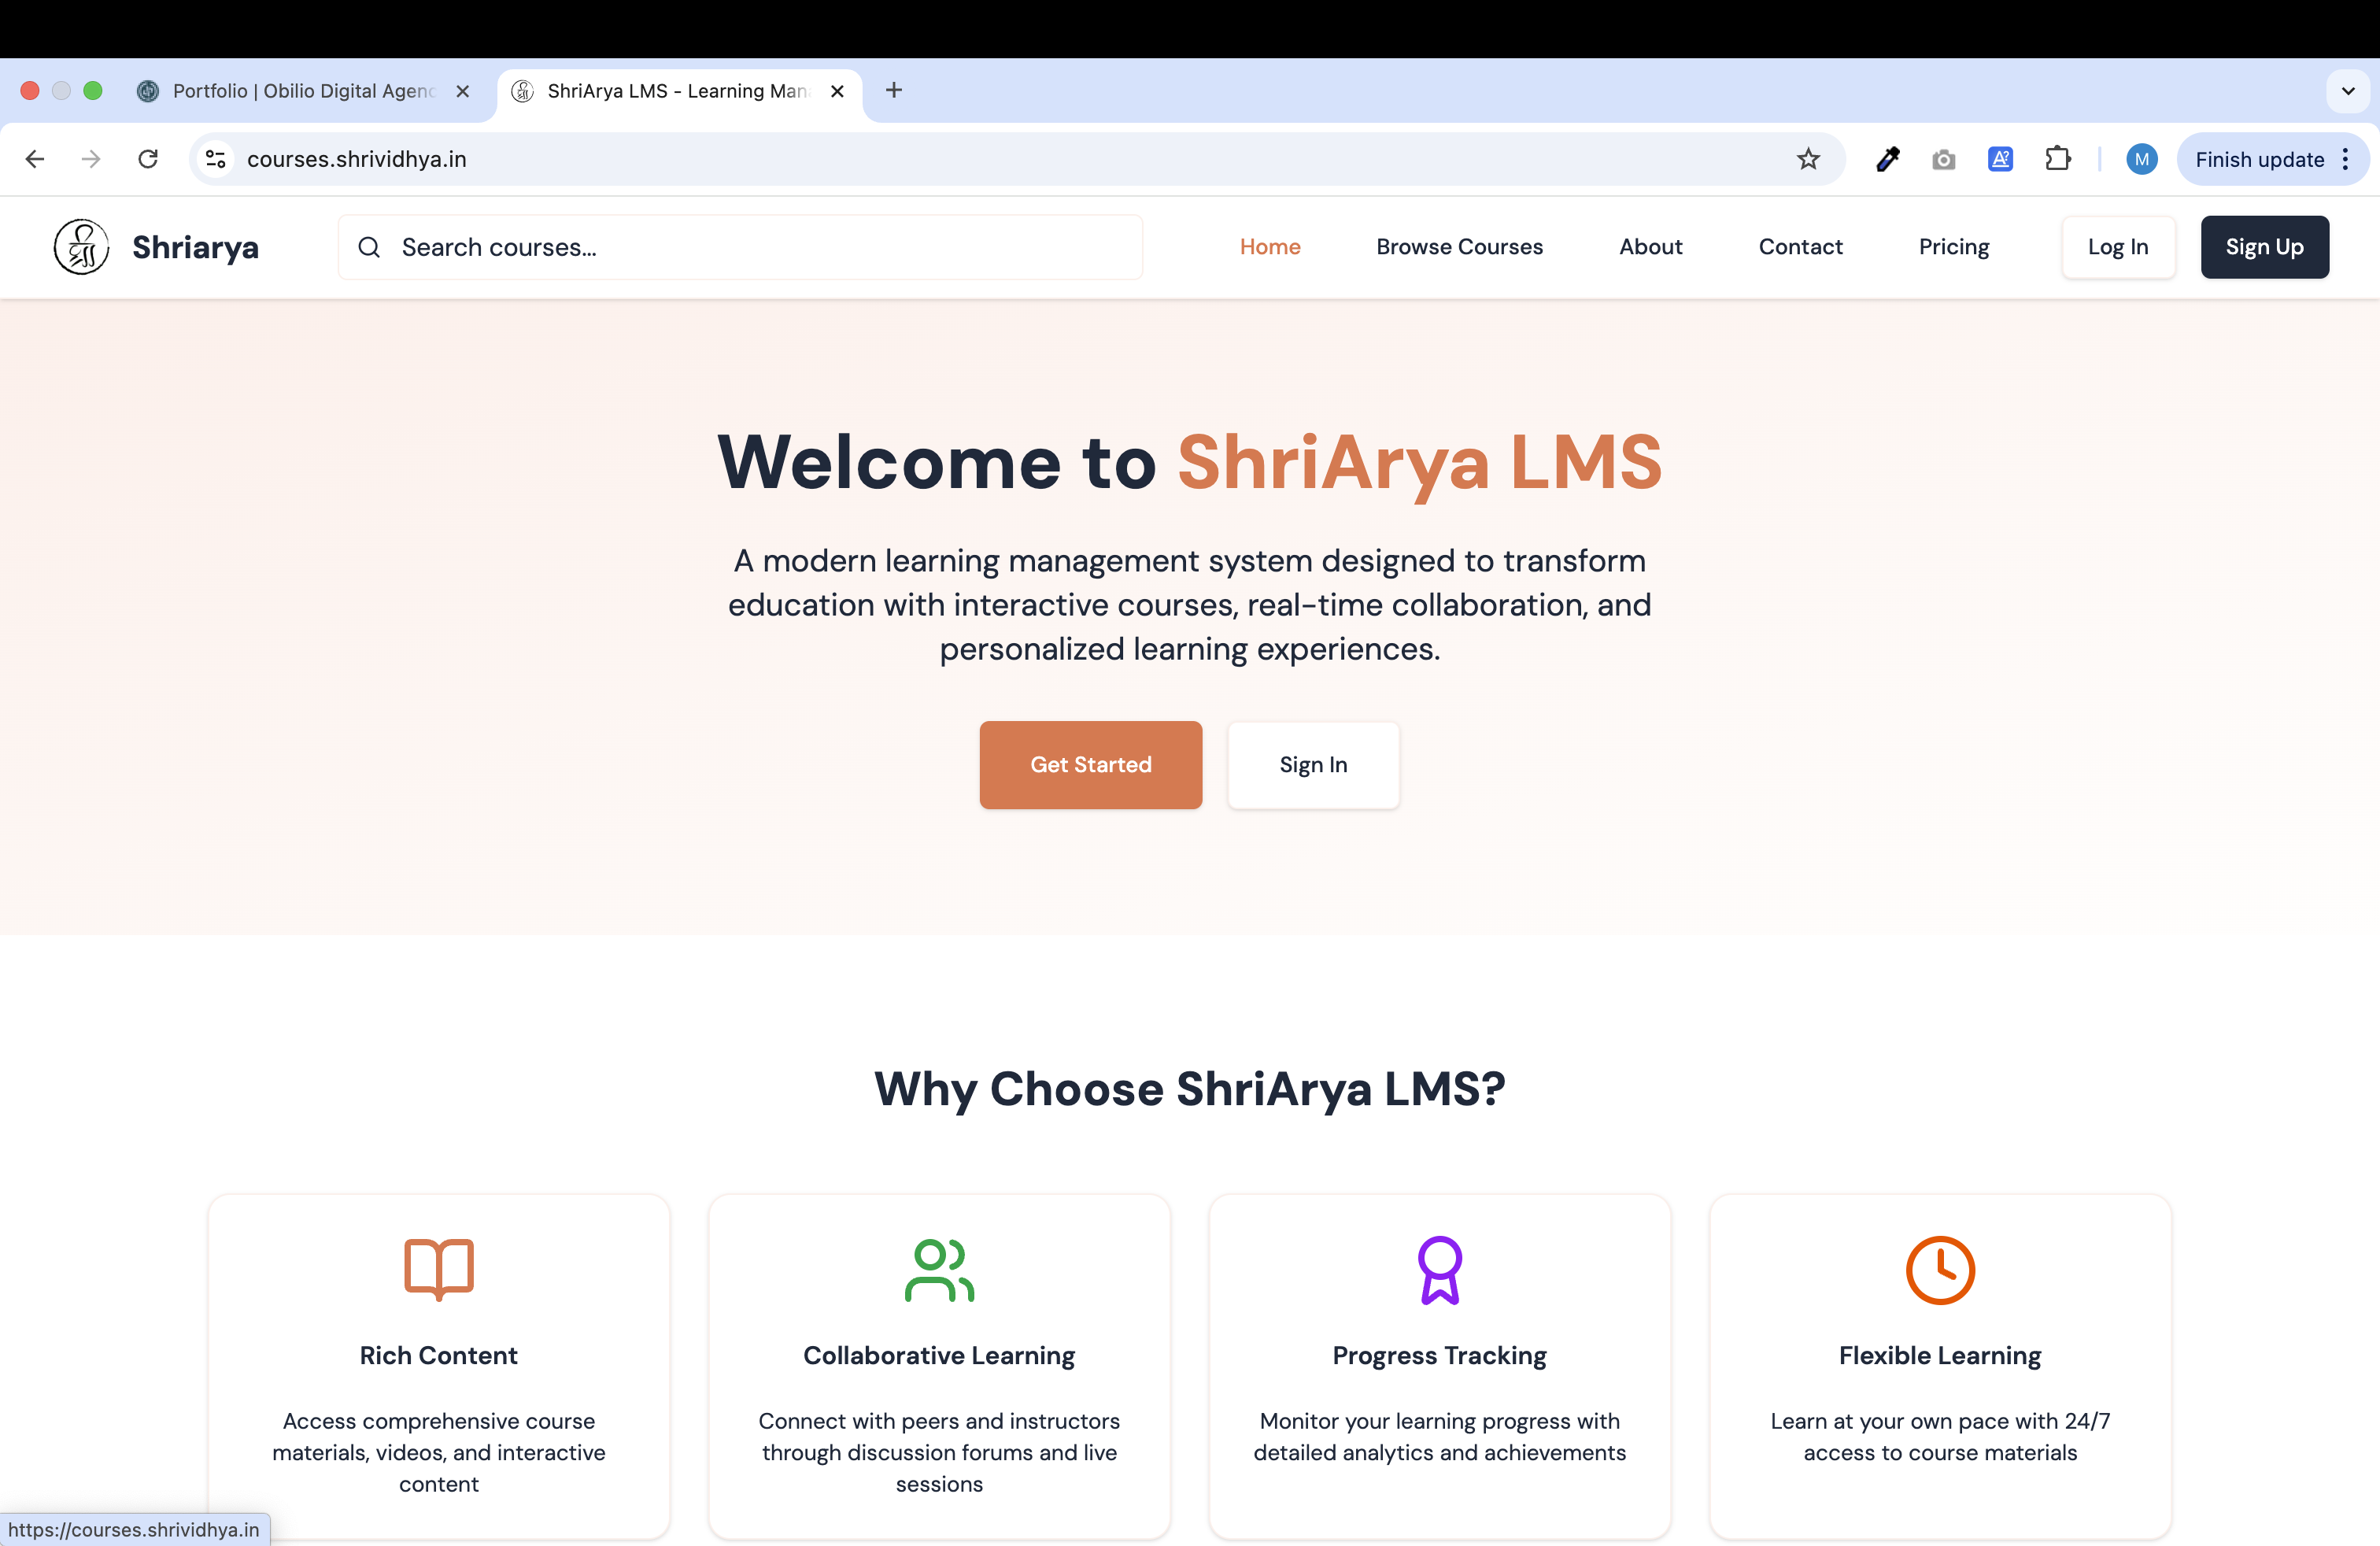Open the tab search chevron menu
The image size is (2380, 1546).
[x=2349, y=91]
